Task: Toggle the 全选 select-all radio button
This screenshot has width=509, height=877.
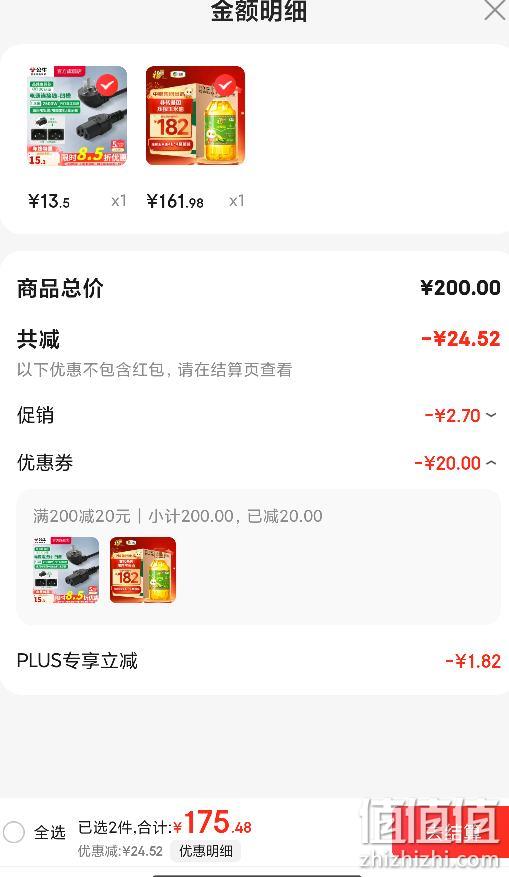Action: pyautogui.click(x=13, y=832)
